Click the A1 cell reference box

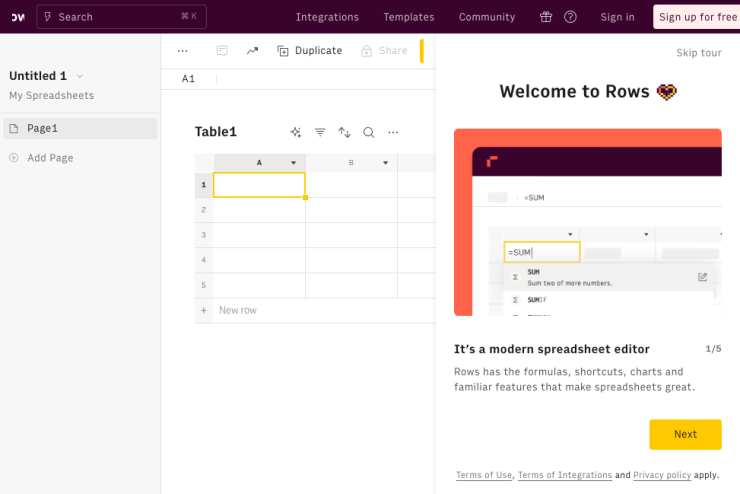pos(188,79)
